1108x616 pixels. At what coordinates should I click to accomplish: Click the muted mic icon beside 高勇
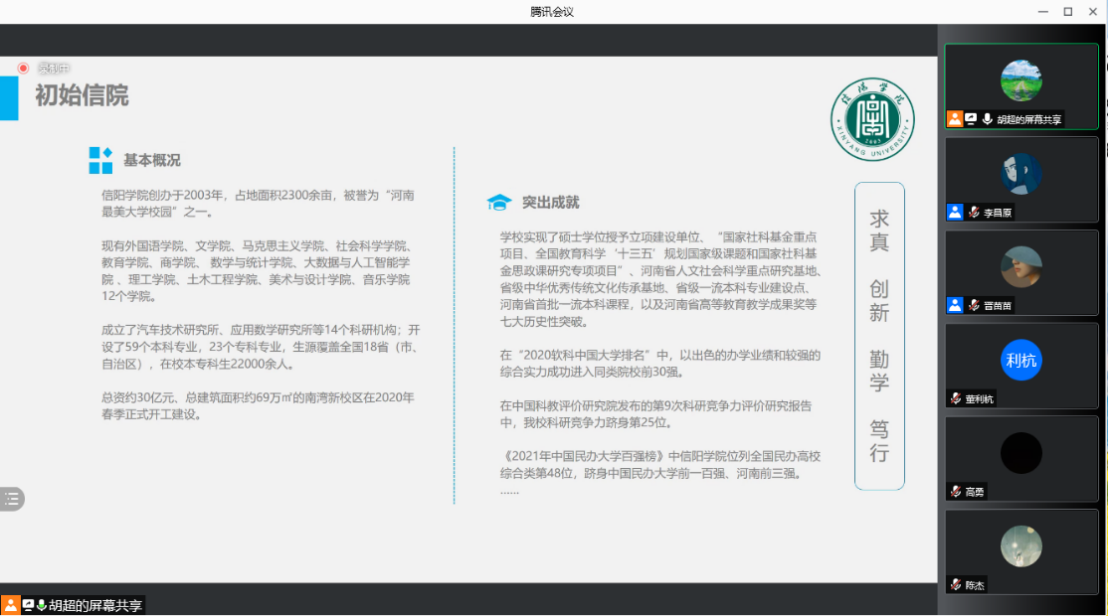956,492
